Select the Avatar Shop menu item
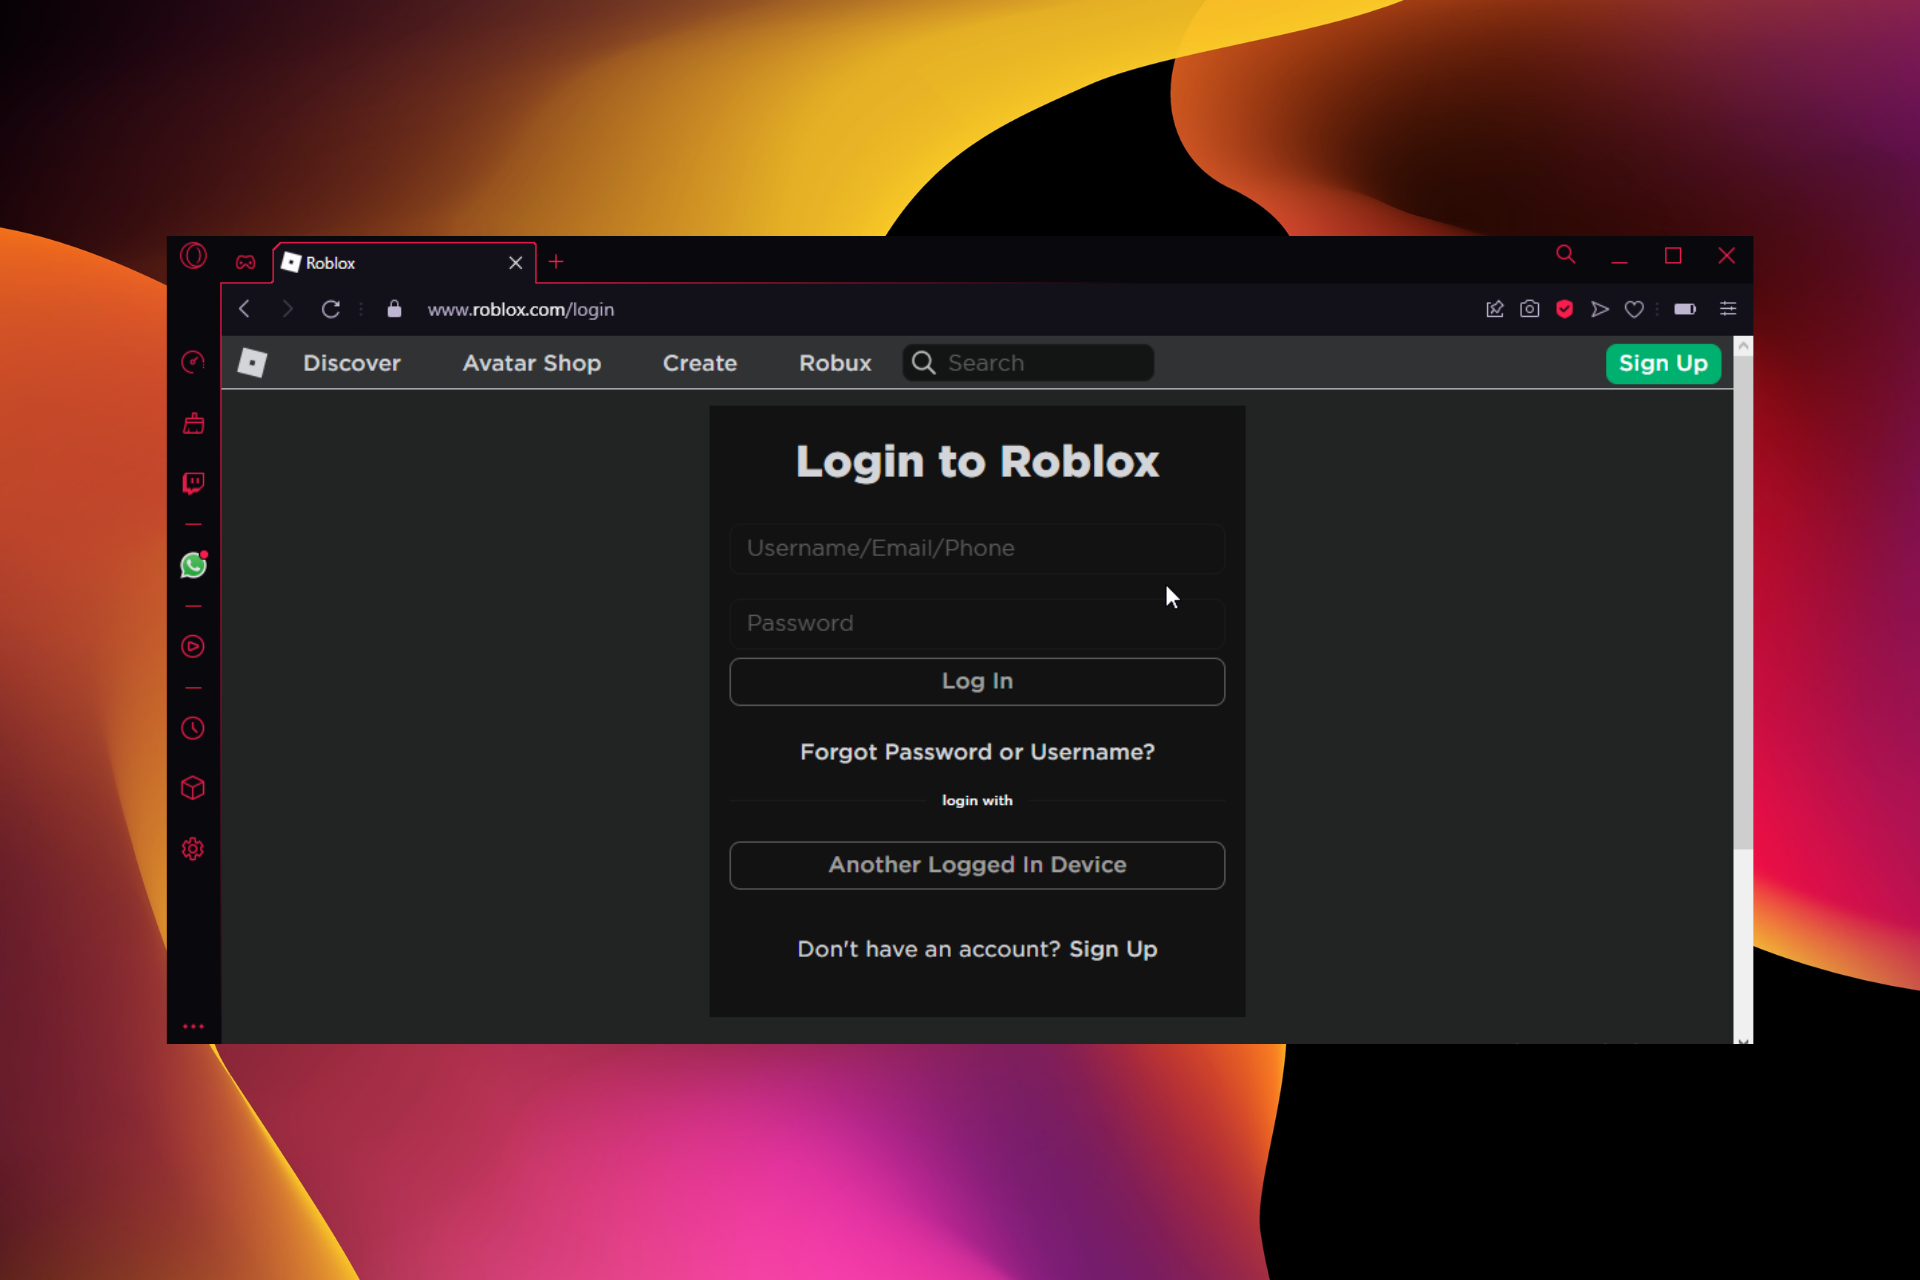 coord(531,361)
